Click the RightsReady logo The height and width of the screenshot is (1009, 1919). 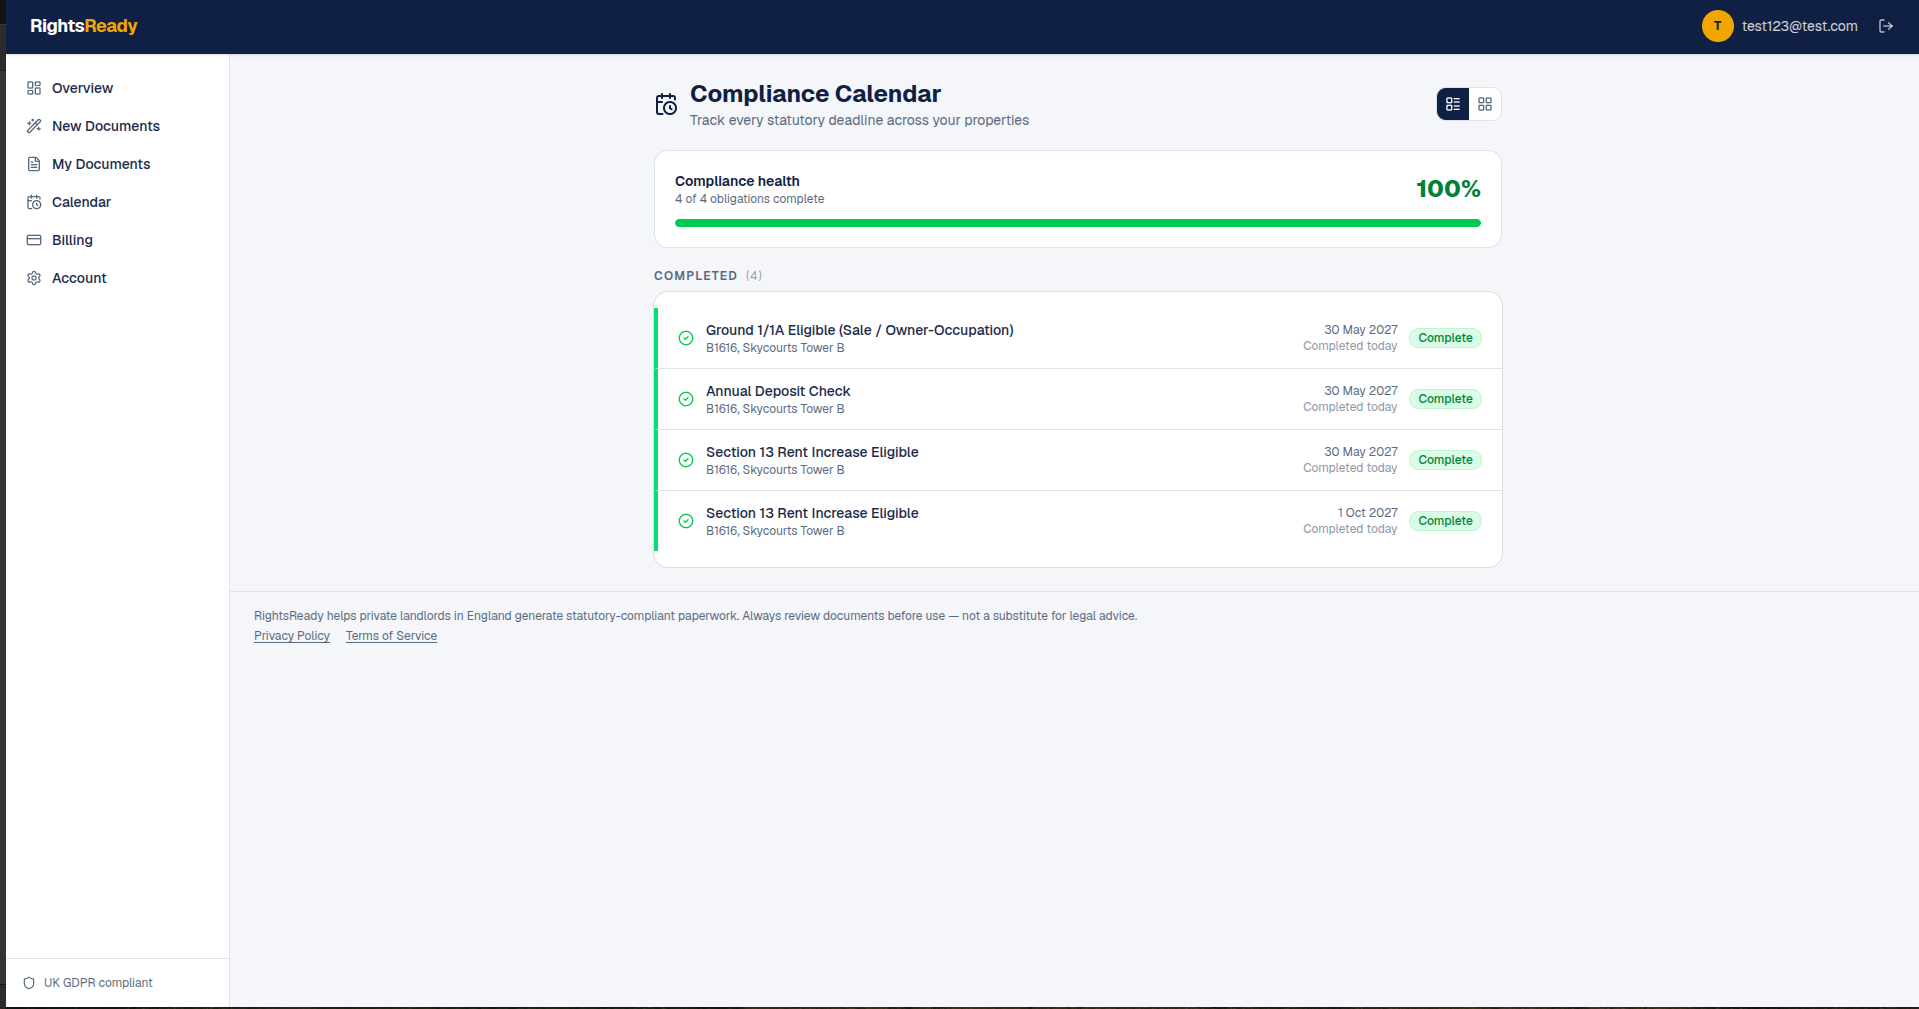[x=84, y=26]
